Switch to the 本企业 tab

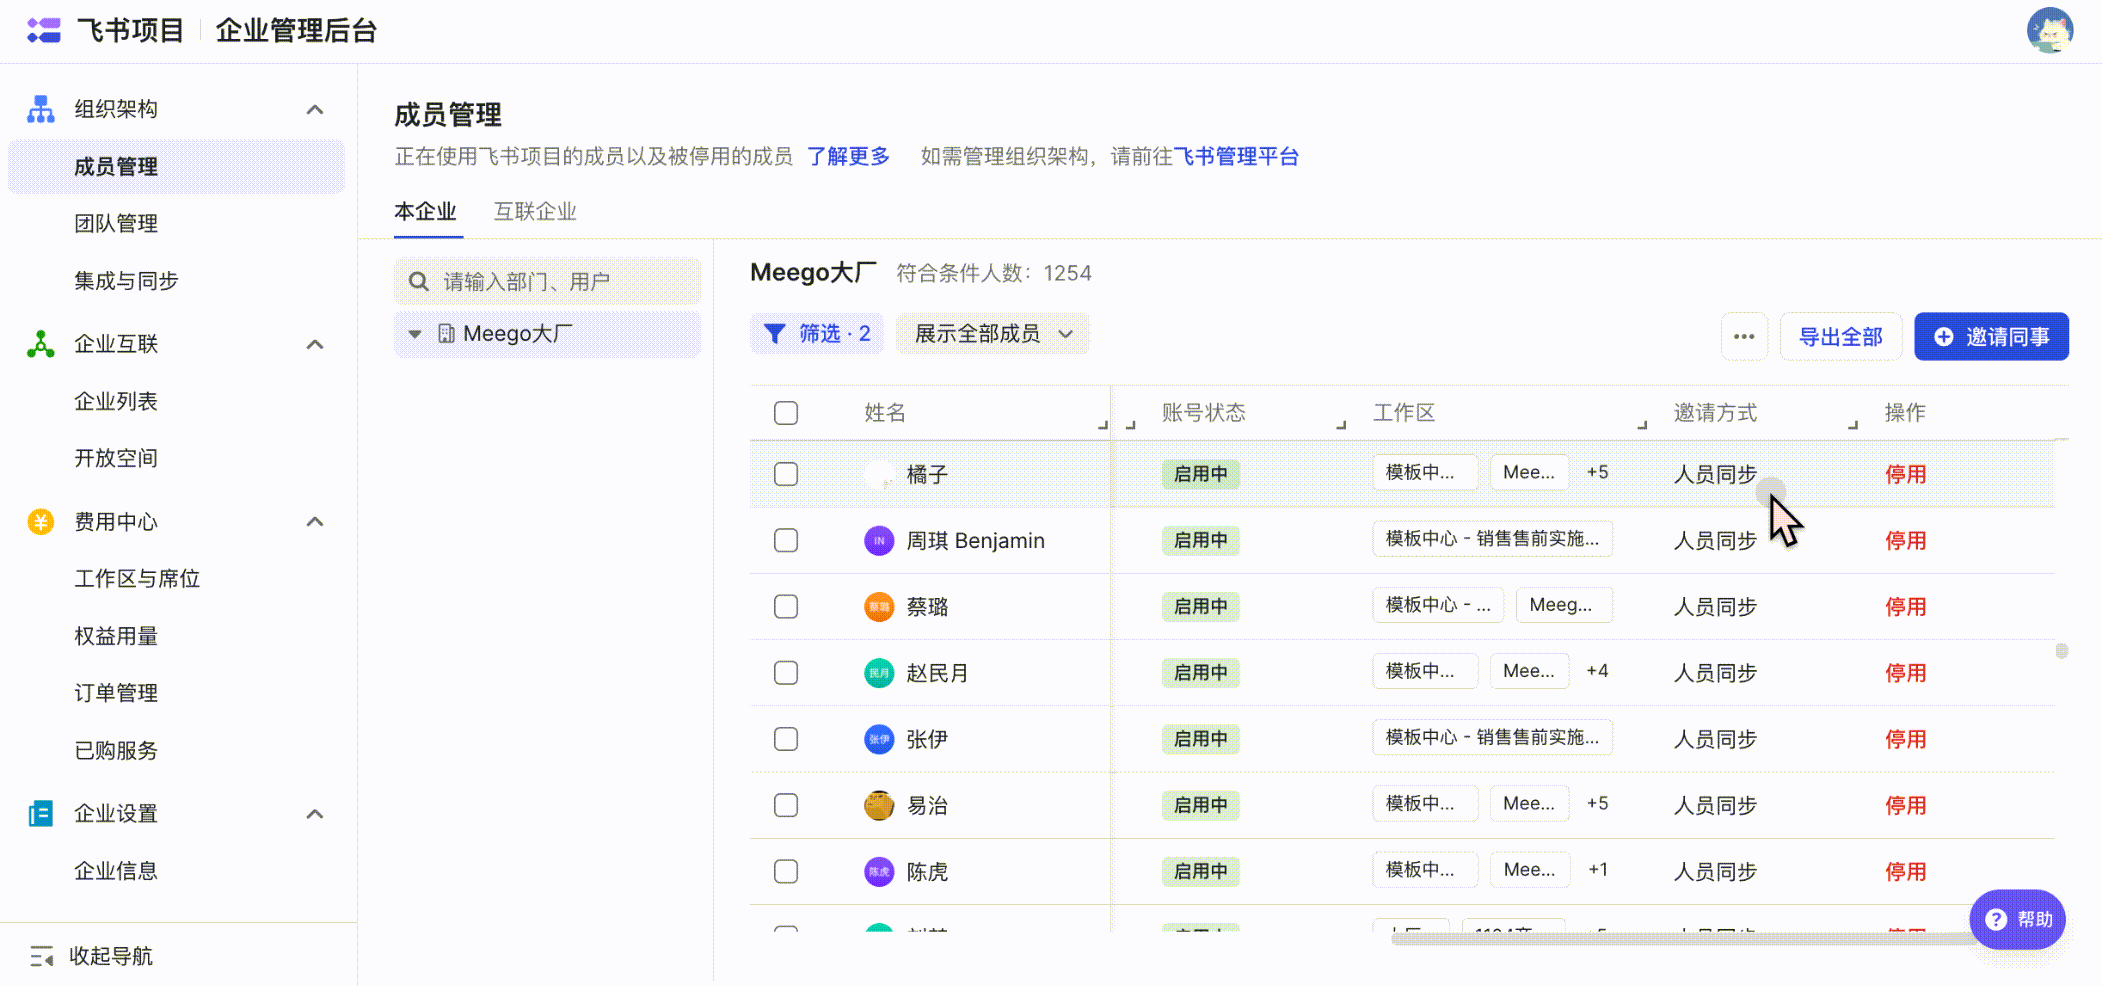pyautogui.click(x=426, y=212)
